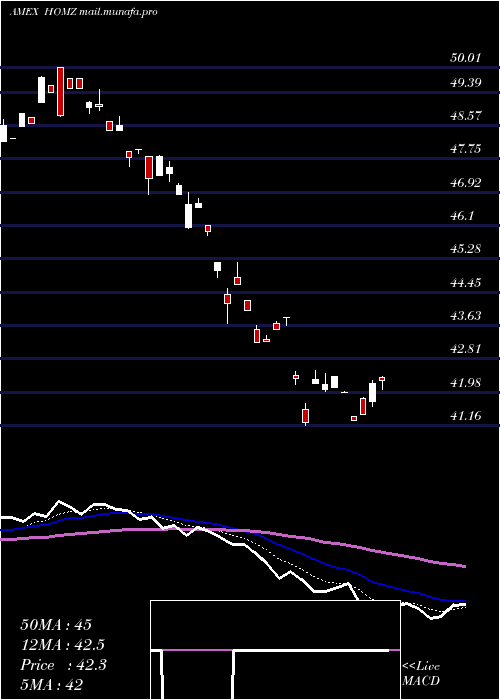Image resolution: width=500 pixels, height=700 pixels.
Task: Click the Price : 42.3 readout
Action: (x=63, y=665)
